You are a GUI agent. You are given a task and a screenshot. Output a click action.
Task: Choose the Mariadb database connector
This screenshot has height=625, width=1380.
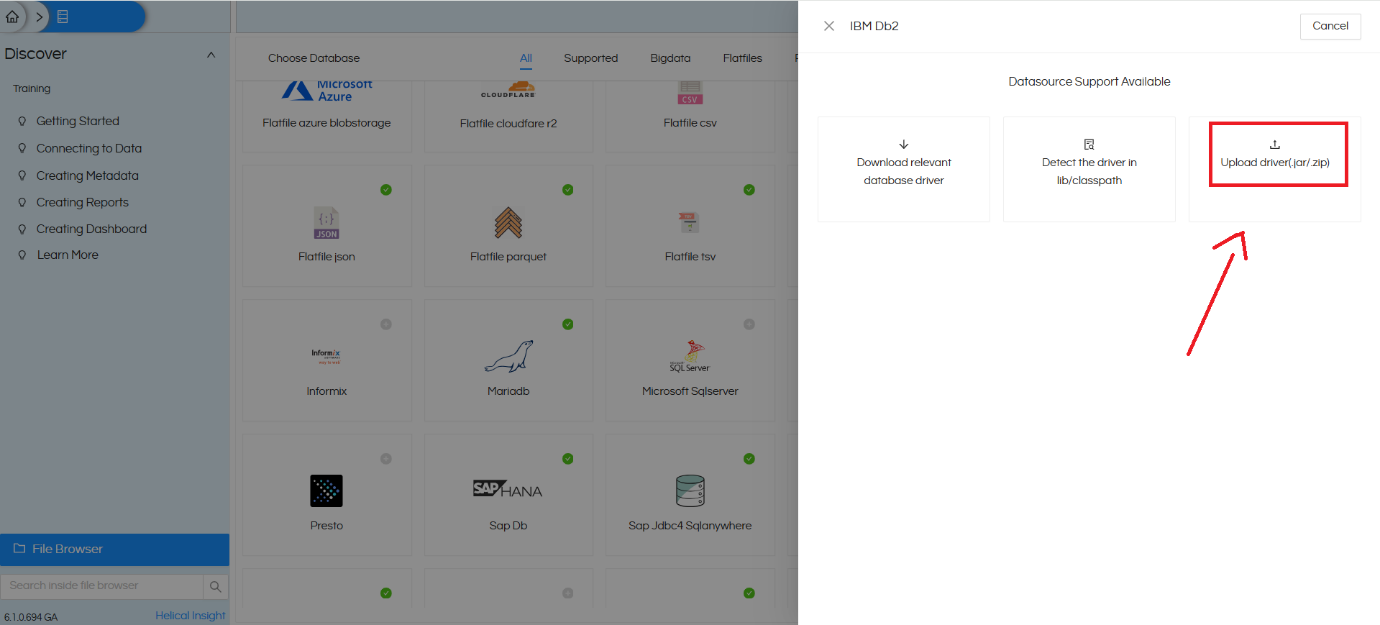tap(508, 360)
